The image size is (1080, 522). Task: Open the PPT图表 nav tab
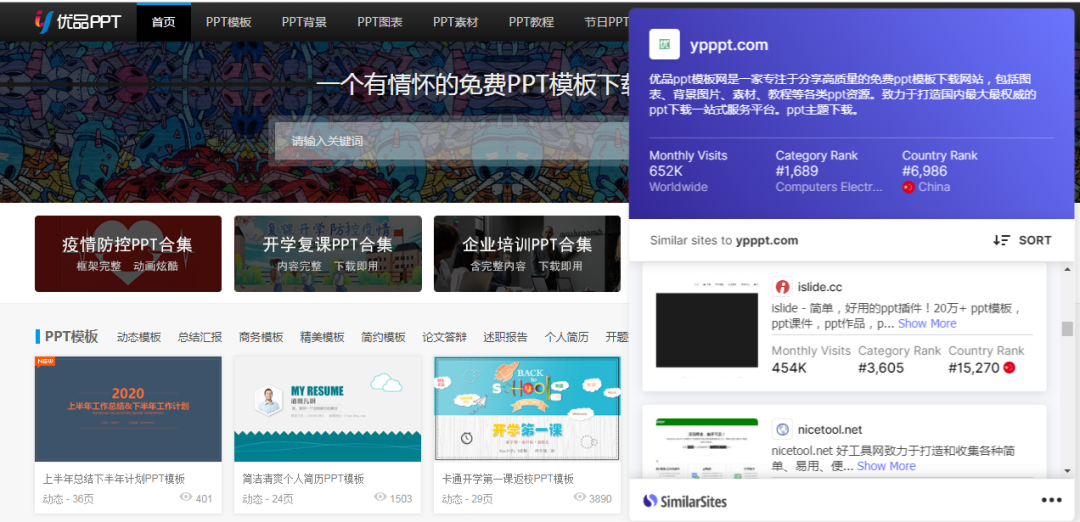point(380,22)
